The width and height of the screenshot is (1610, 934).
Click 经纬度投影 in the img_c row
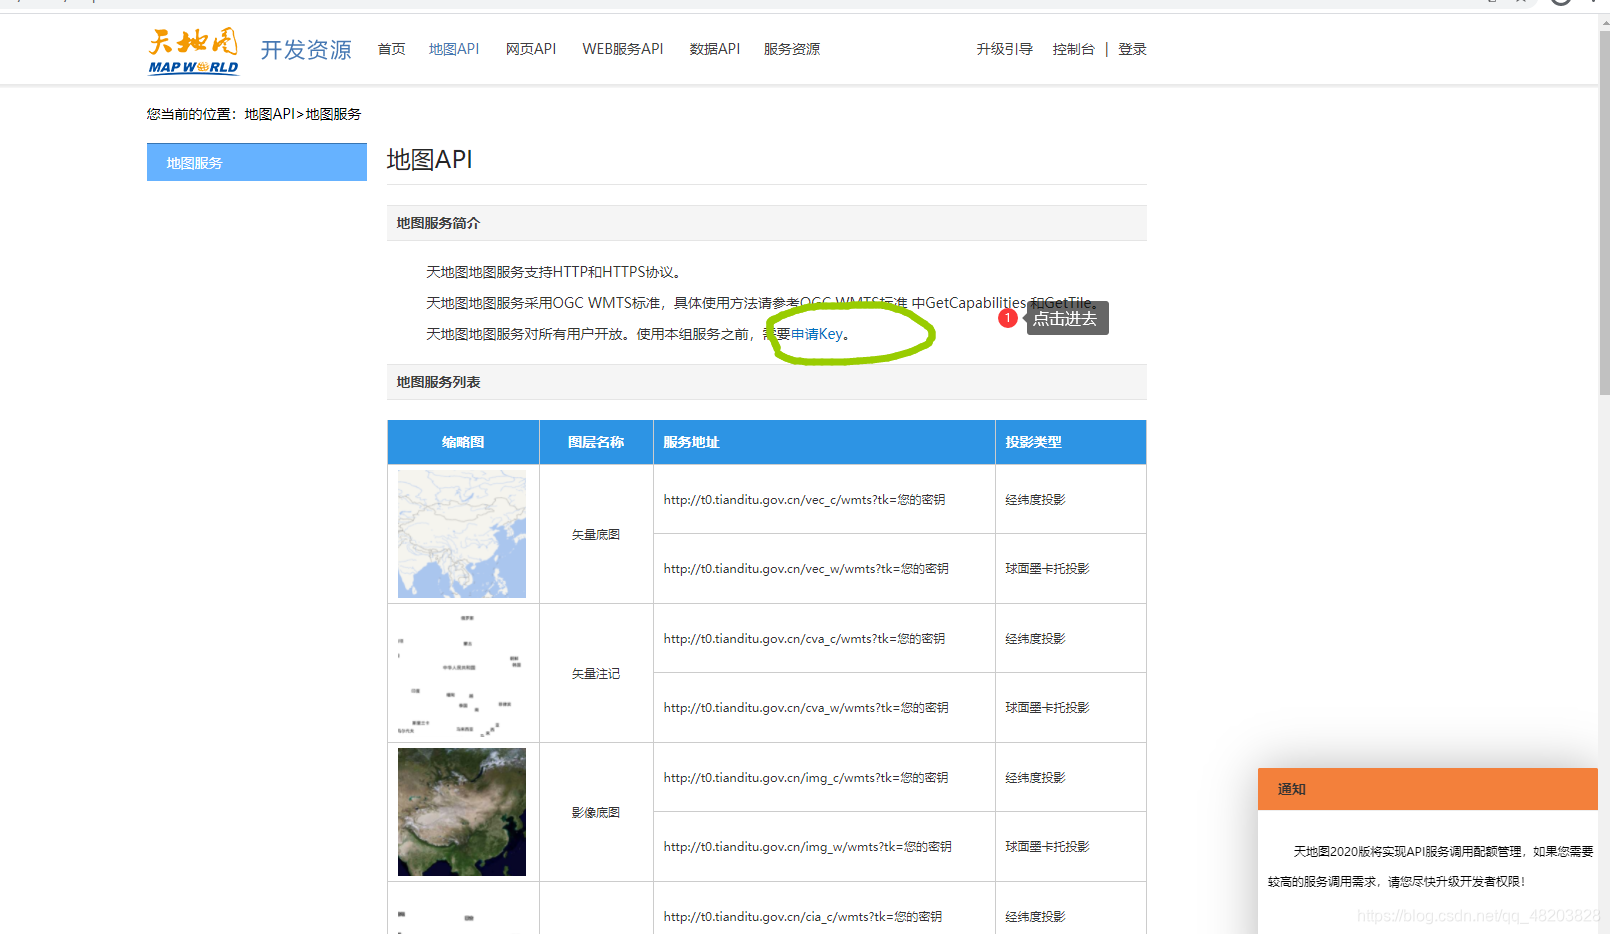coord(1035,778)
